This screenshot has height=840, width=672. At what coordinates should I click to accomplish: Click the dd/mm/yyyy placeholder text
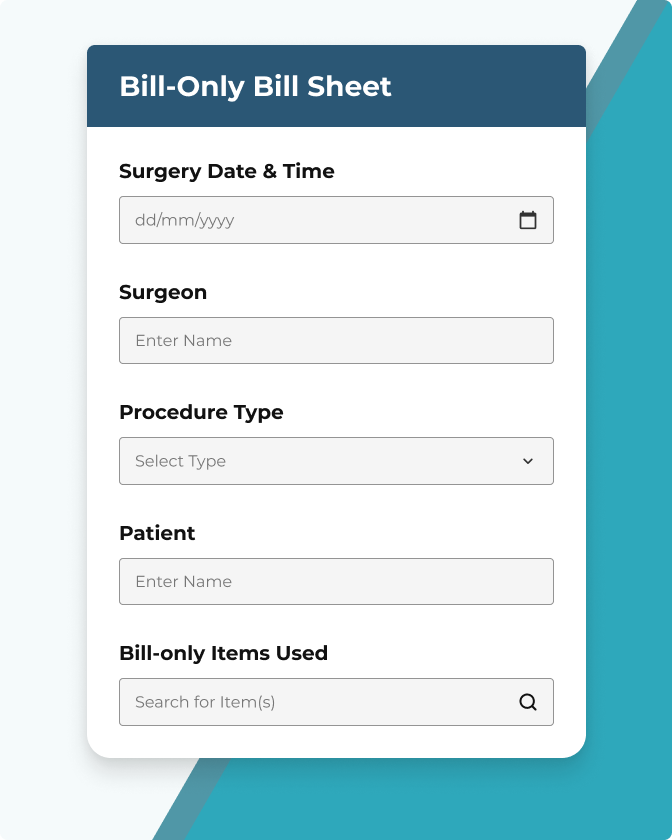[184, 220]
